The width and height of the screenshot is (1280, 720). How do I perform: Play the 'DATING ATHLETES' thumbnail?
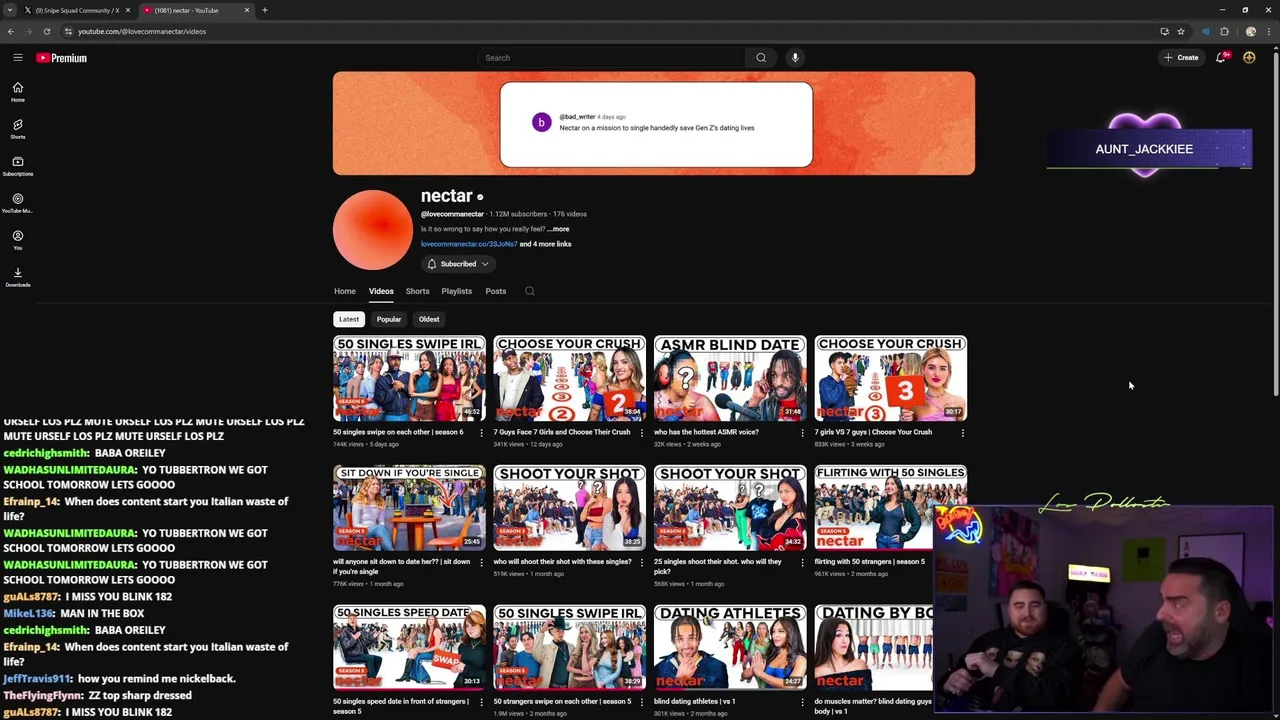point(730,647)
